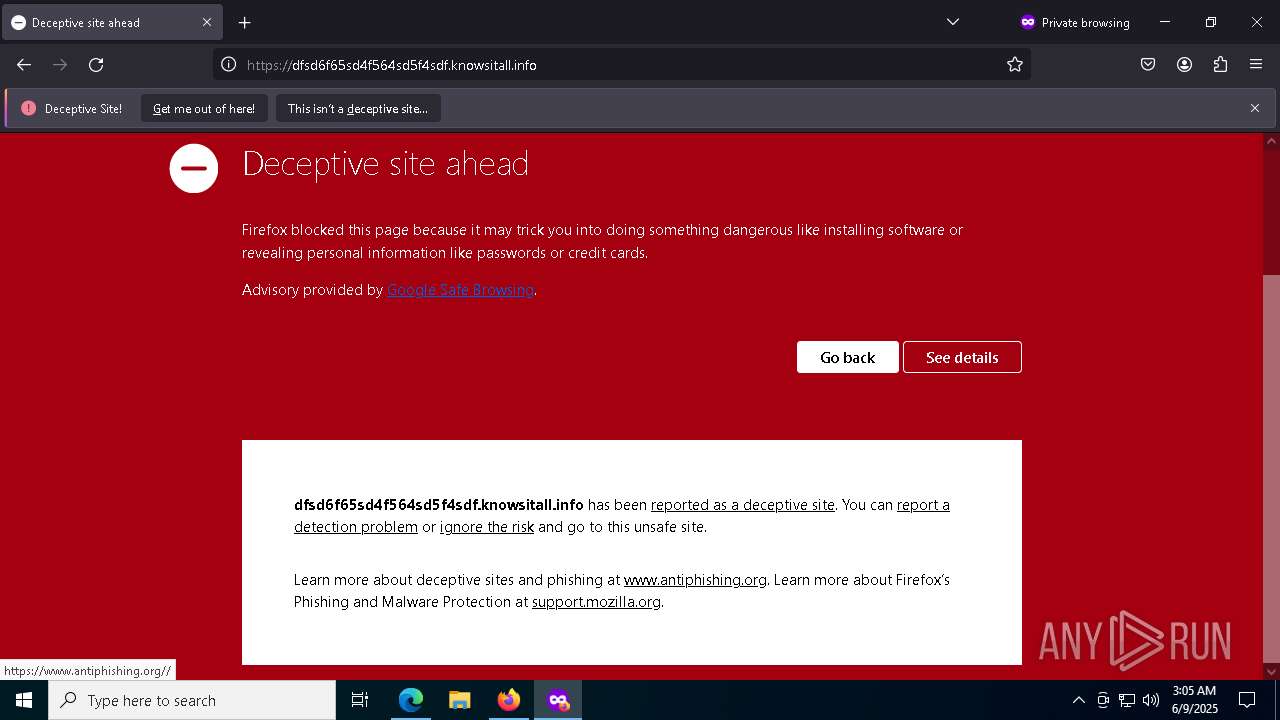Open a new tab with plus
This screenshot has height=720, width=1280.
(244, 22)
